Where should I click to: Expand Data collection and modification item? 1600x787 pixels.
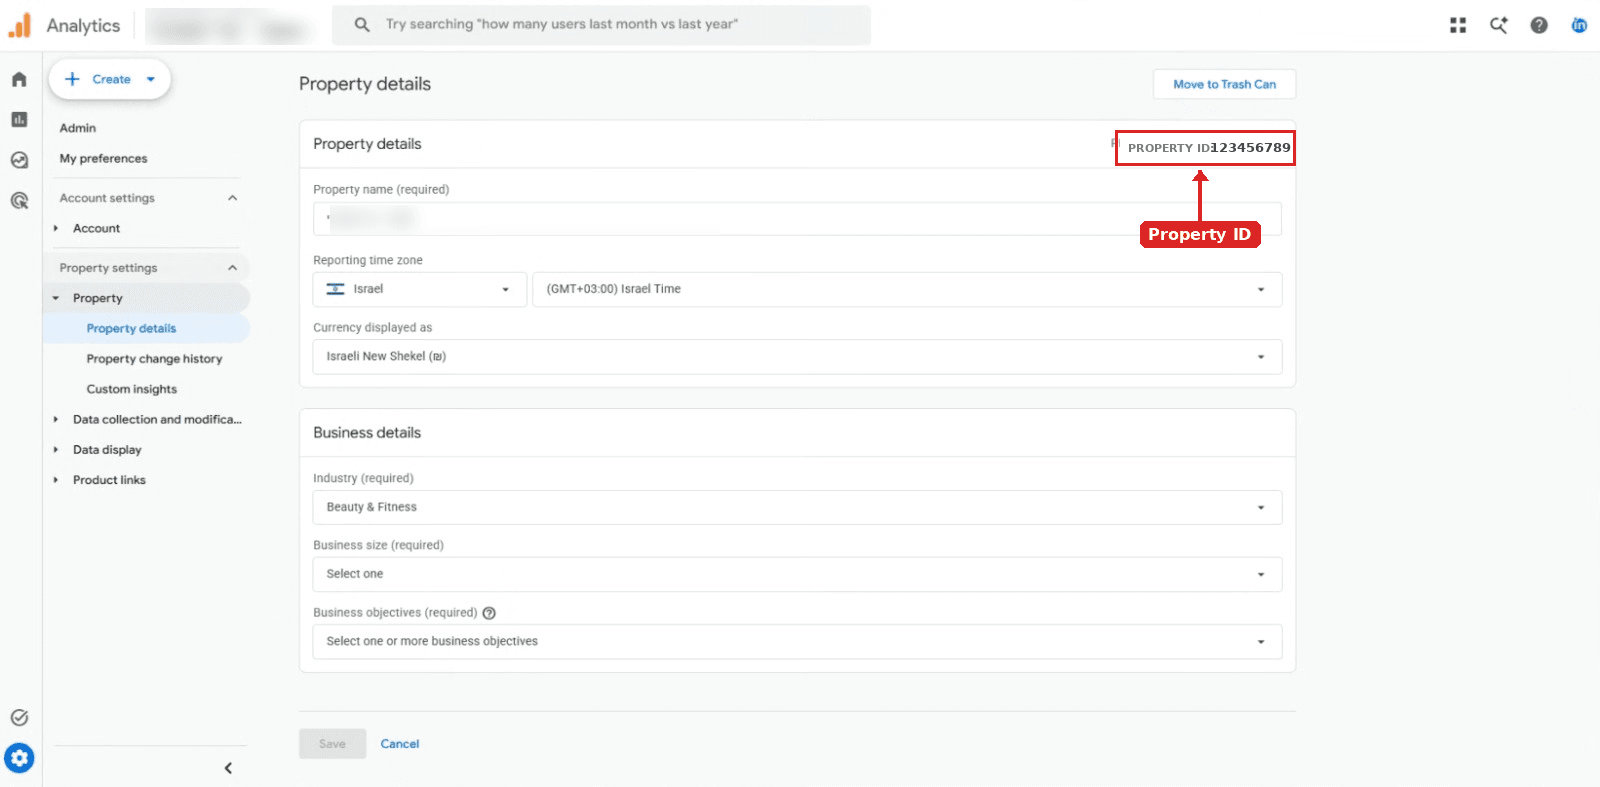(56, 420)
